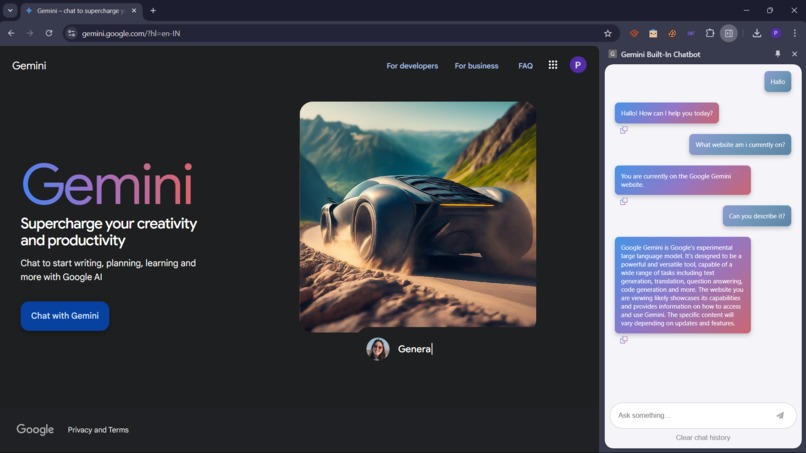The height and width of the screenshot is (453, 806).
Task: Open the Google apps grid icon
Action: [553, 65]
